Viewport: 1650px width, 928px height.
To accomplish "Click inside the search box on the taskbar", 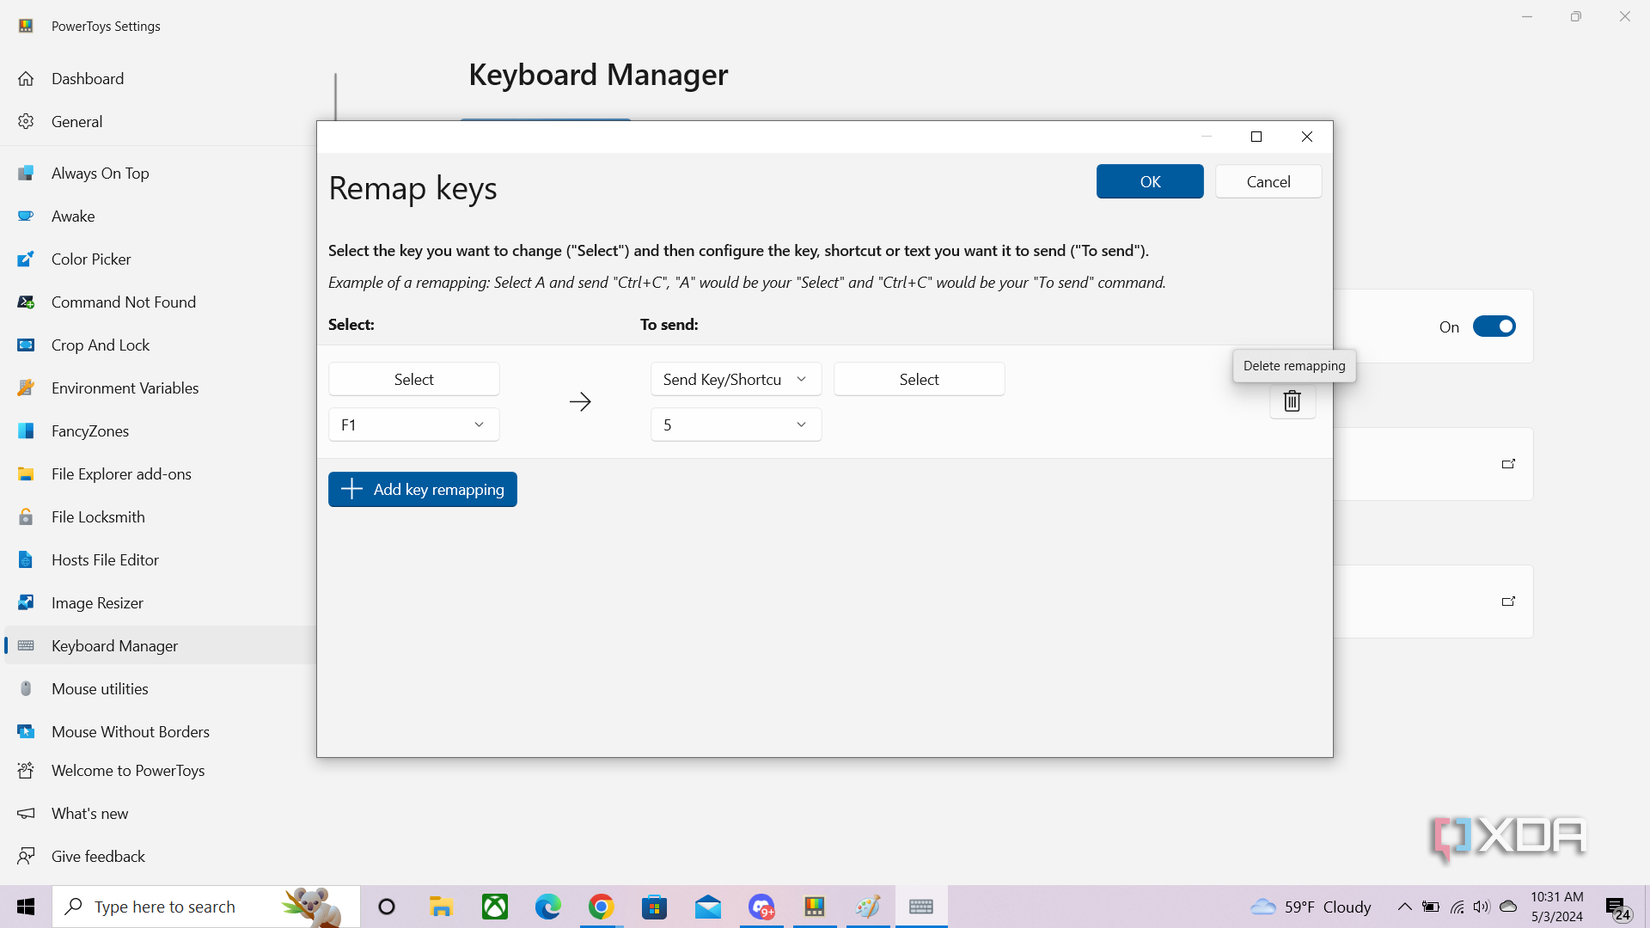I will [x=180, y=906].
